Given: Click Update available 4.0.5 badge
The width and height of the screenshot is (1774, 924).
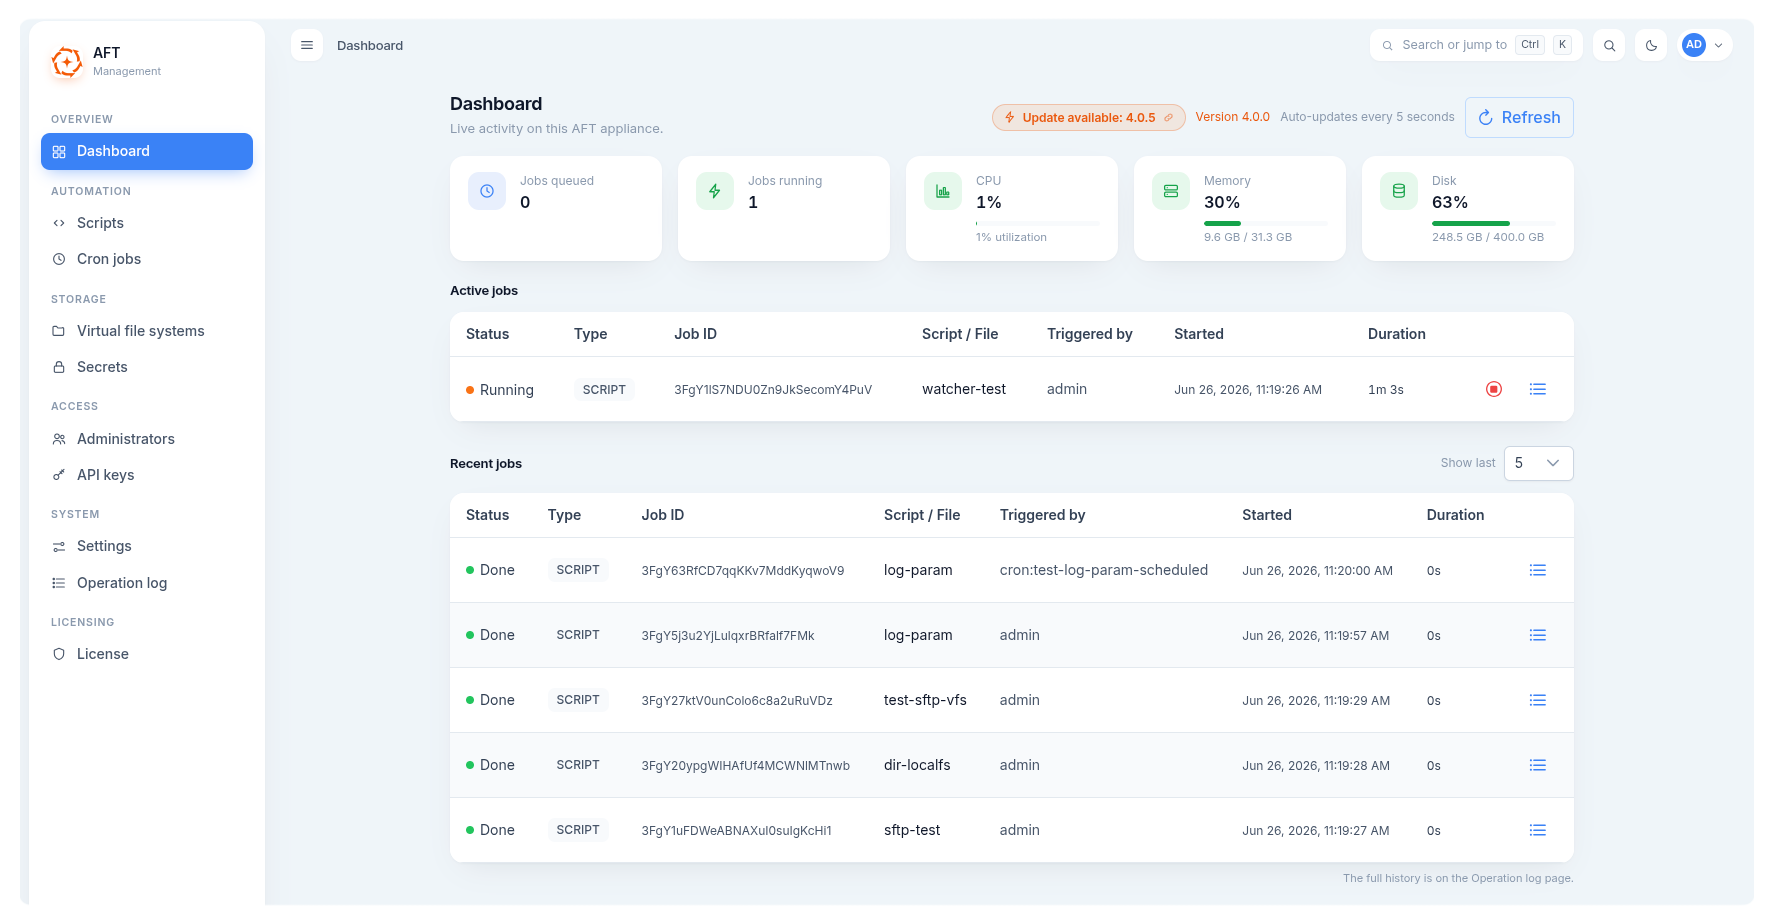Looking at the screenshot, I should click(1089, 117).
